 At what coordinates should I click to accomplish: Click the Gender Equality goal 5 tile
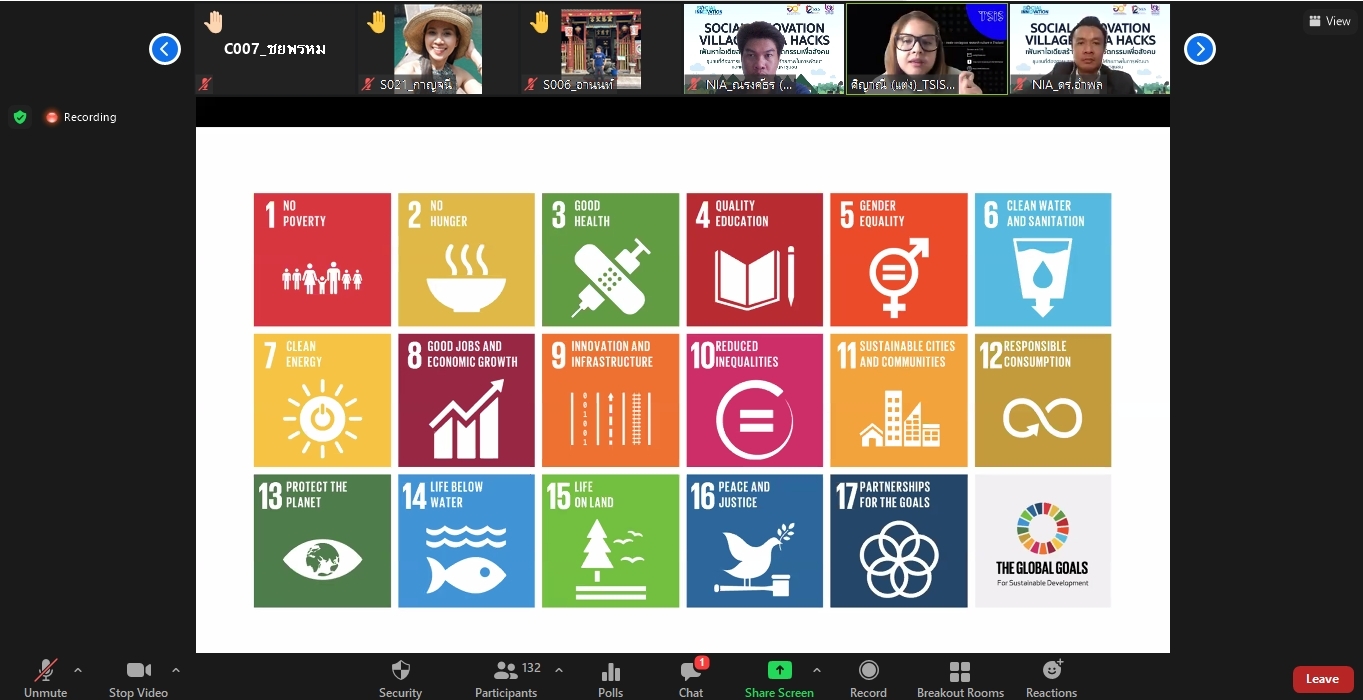tap(899, 260)
